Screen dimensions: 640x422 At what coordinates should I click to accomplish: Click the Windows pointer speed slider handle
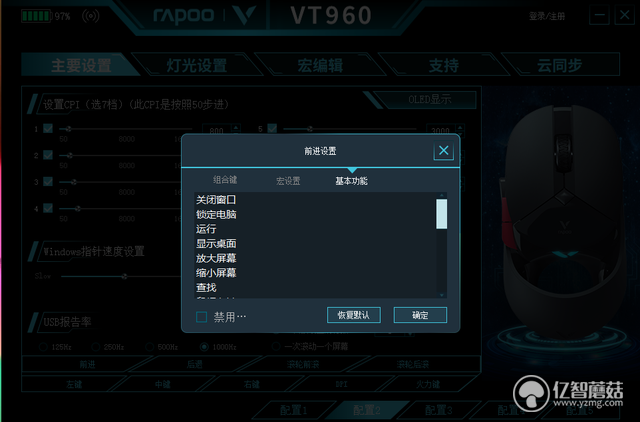click(x=124, y=276)
